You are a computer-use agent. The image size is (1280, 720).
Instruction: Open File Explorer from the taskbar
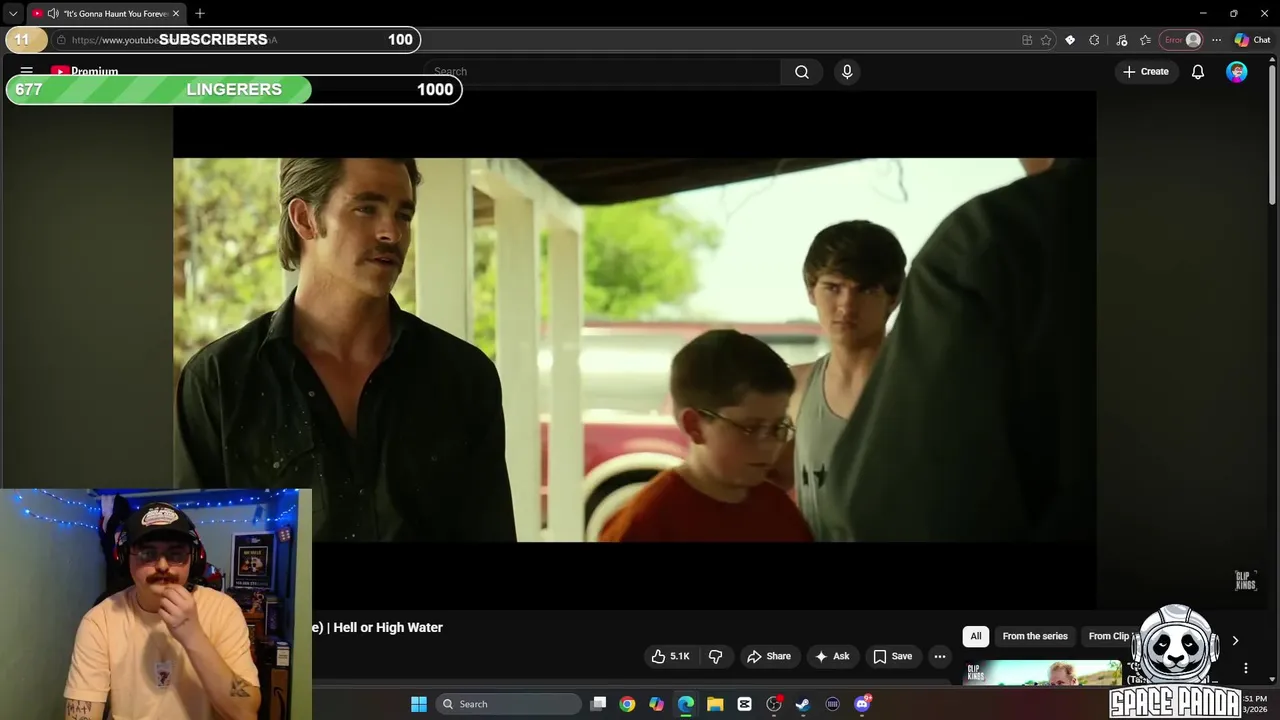pyautogui.click(x=715, y=704)
